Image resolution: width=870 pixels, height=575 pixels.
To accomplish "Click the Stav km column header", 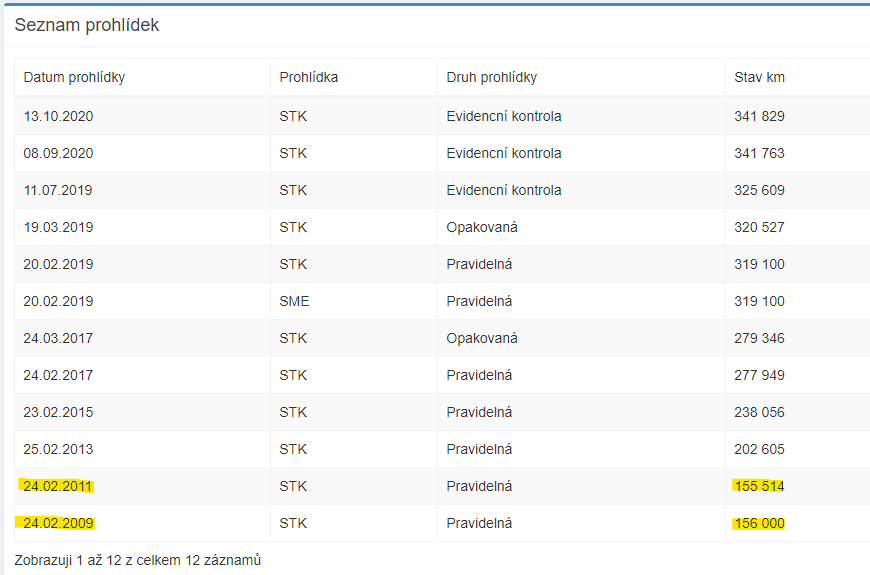I will pos(759,77).
